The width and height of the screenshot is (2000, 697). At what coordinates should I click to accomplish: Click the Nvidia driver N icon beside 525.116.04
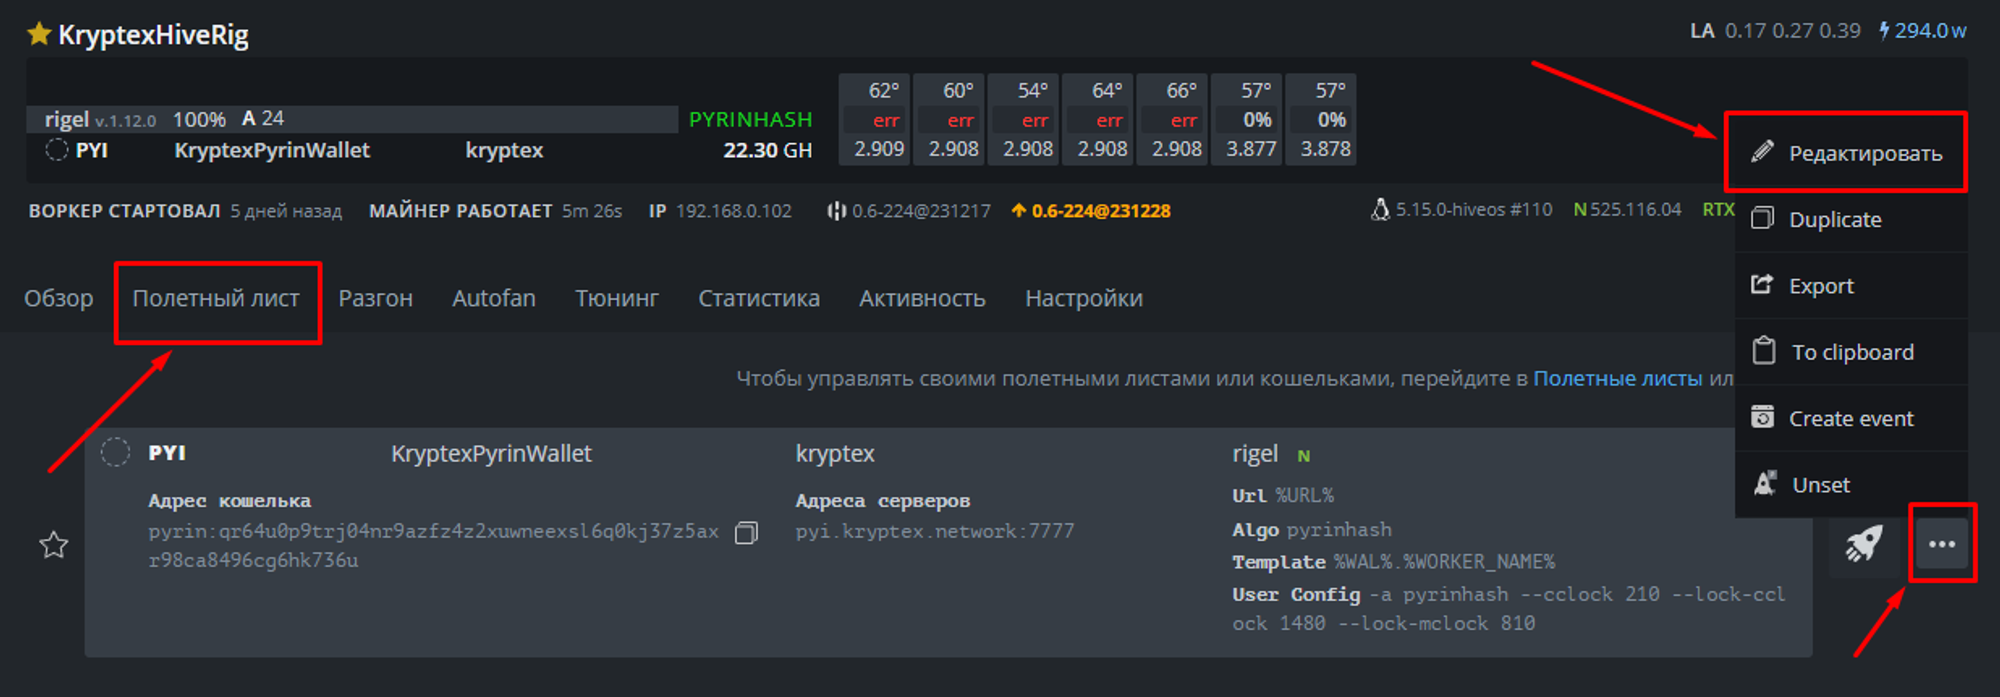click(x=1580, y=209)
